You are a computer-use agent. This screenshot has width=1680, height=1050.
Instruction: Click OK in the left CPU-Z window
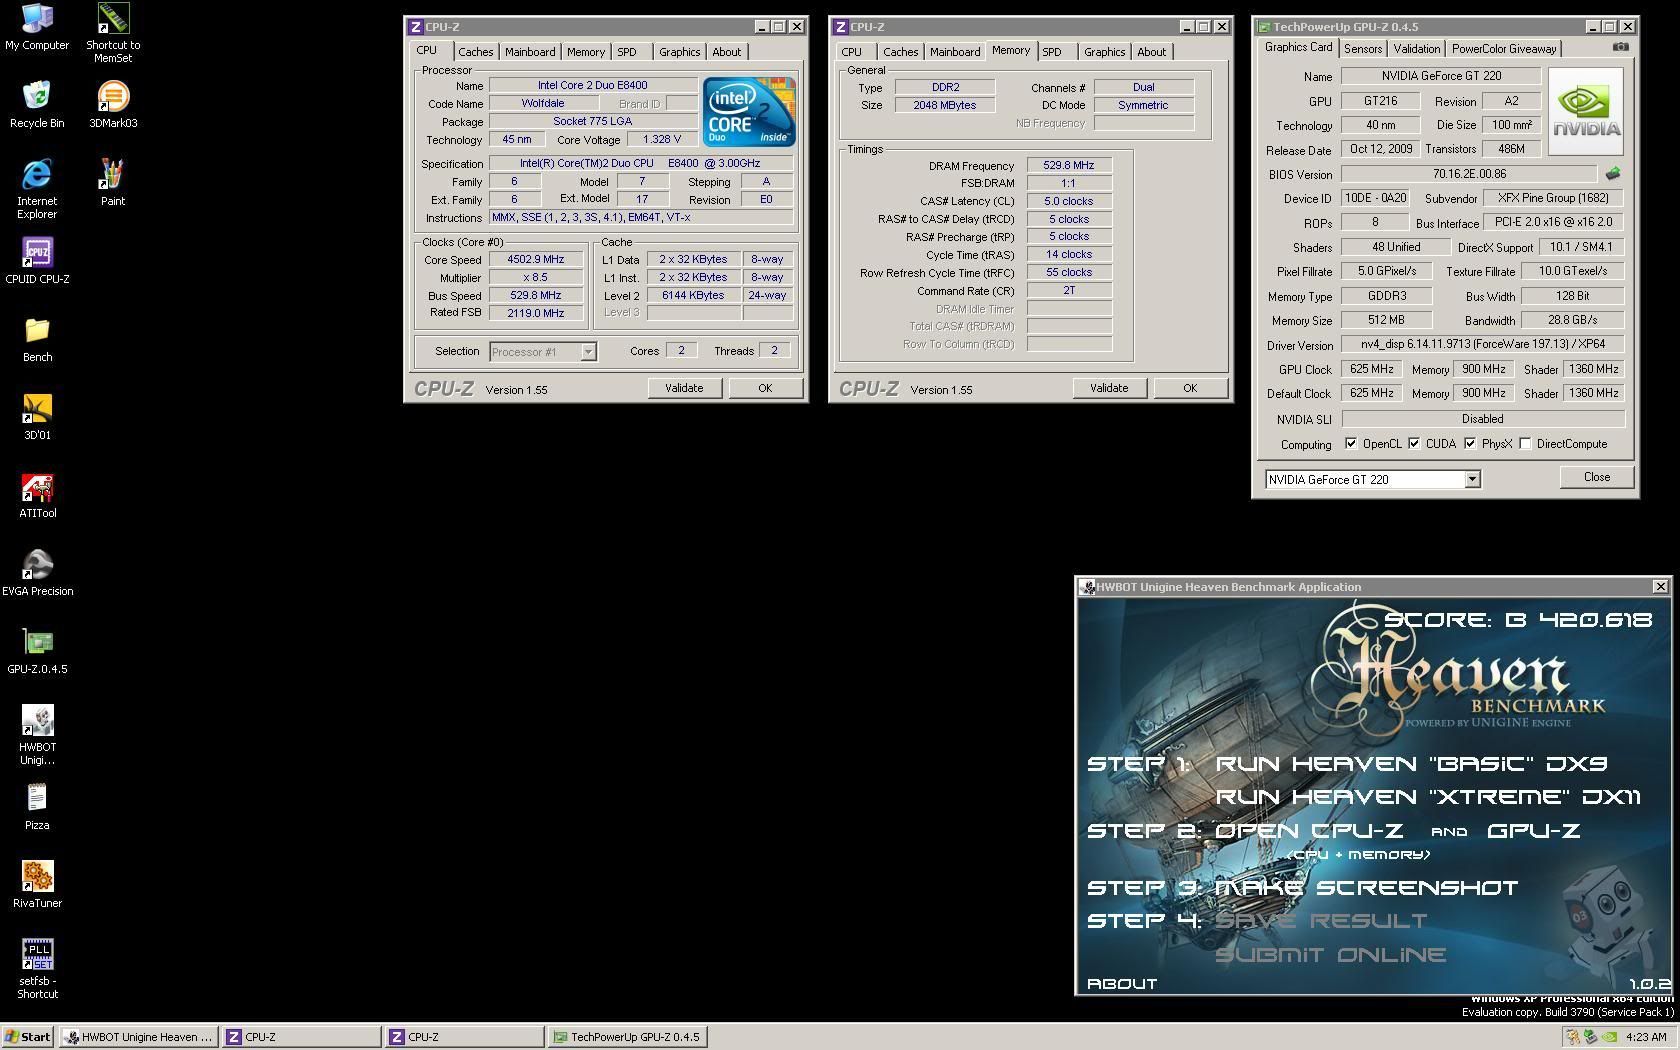click(x=765, y=388)
